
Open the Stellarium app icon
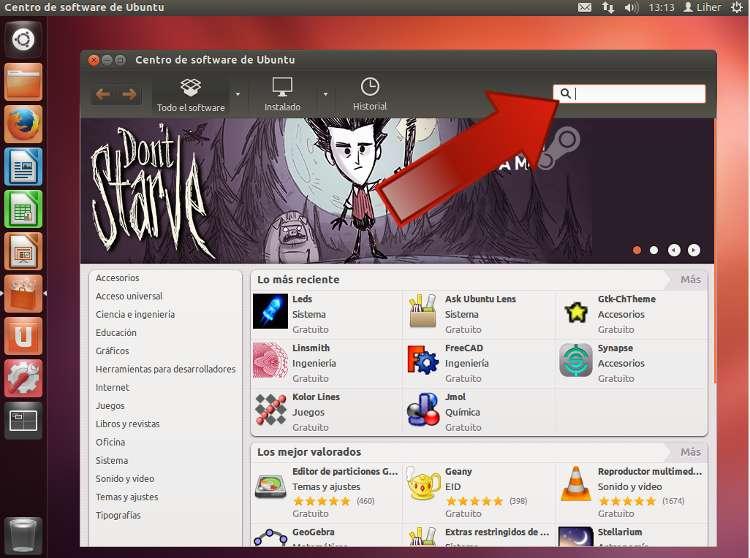(576, 537)
